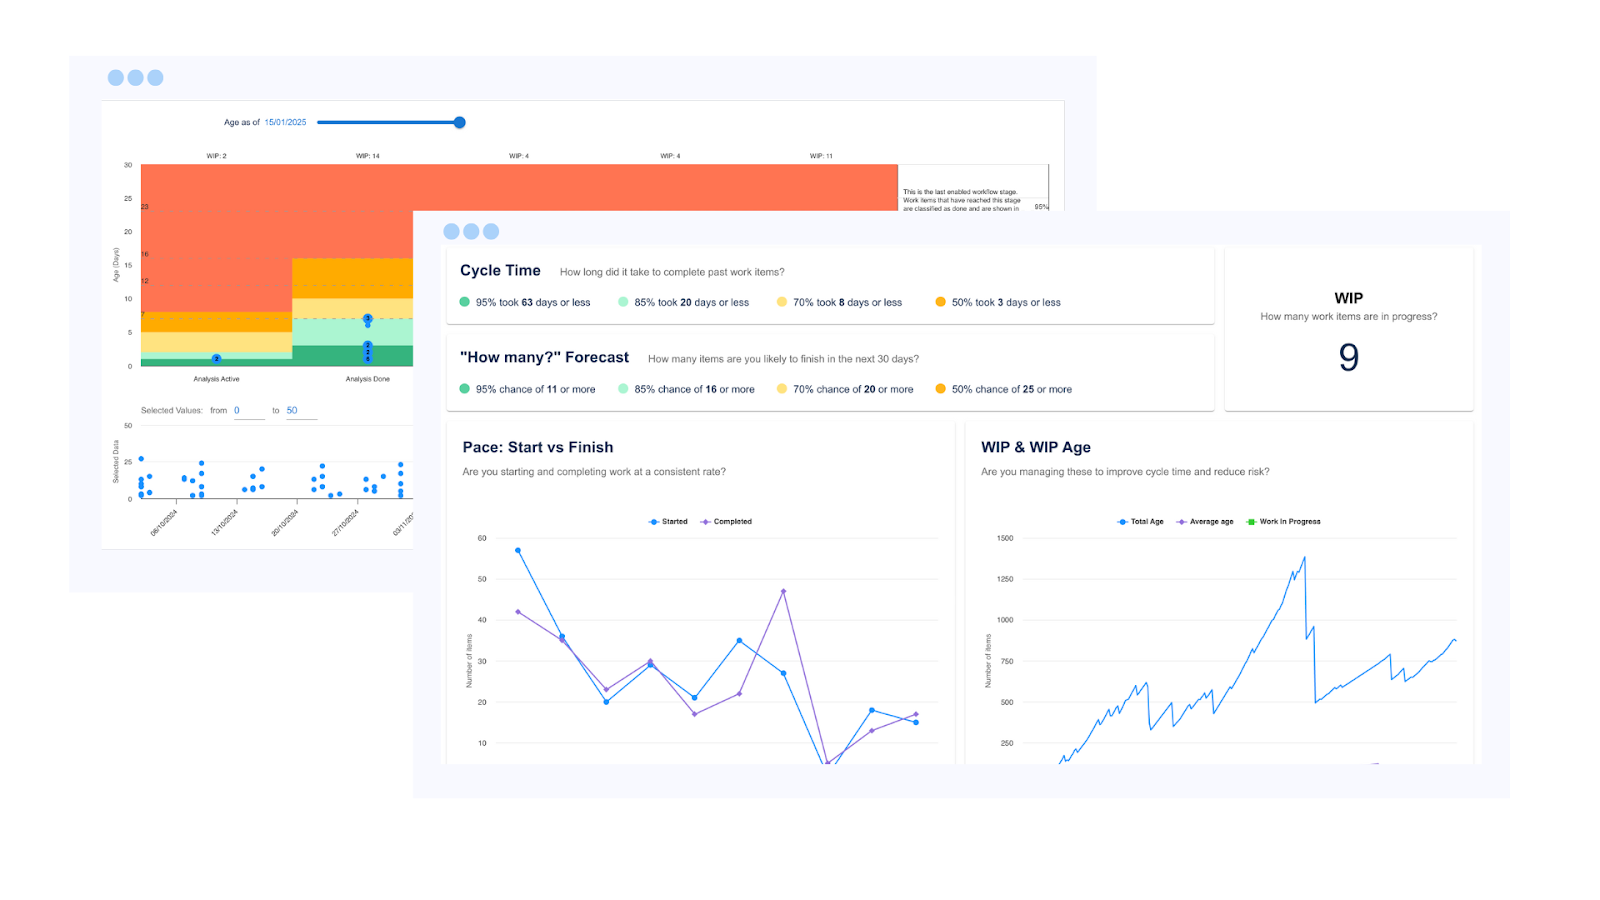
Task: Click the yellow 70% chance dot in Forecast
Action: 782,389
